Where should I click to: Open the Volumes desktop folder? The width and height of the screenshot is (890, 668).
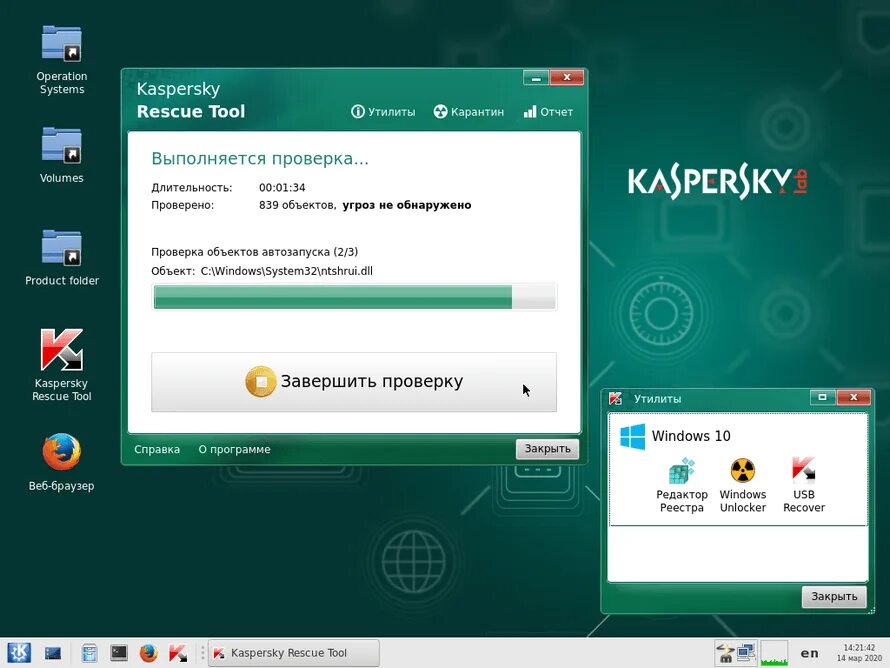click(x=61, y=155)
